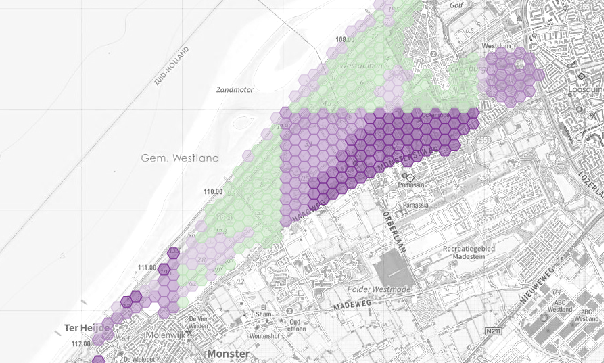Viewport: 604px width, 363px height.
Task: Click the ORBERLAAN street label
Action: (x=394, y=231)
